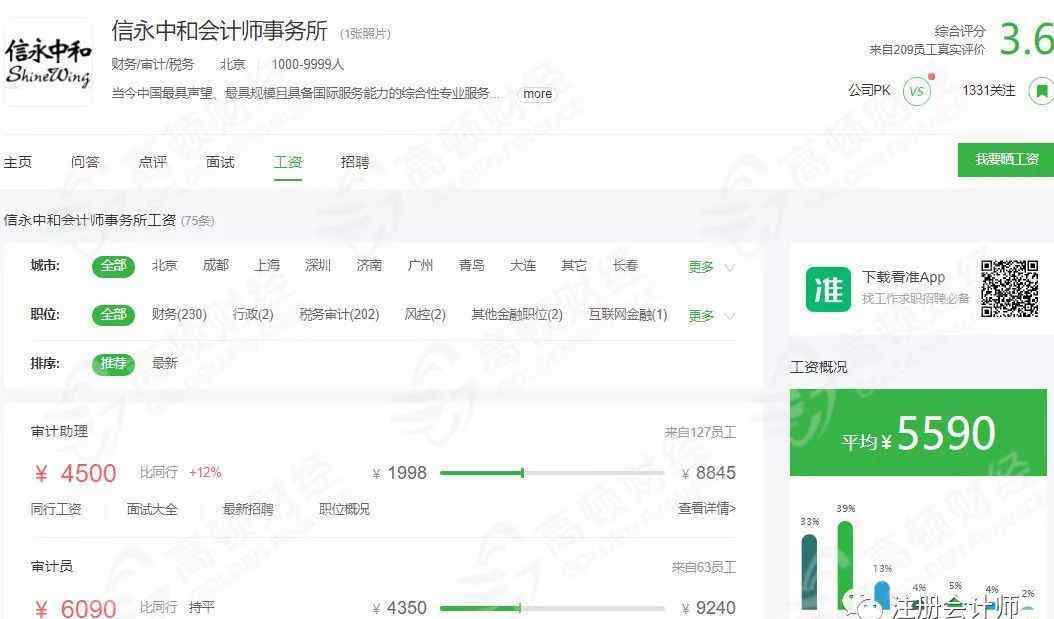Filter city by 北京
The height and width of the screenshot is (619, 1054).
[165, 265]
